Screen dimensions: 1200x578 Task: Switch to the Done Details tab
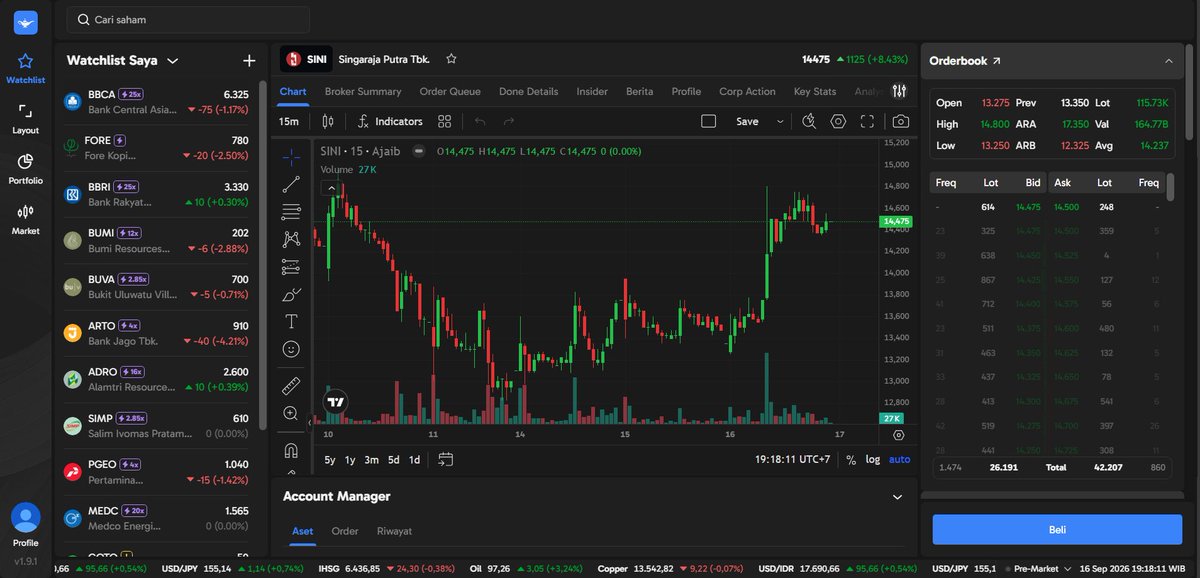click(x=528, y=91)
